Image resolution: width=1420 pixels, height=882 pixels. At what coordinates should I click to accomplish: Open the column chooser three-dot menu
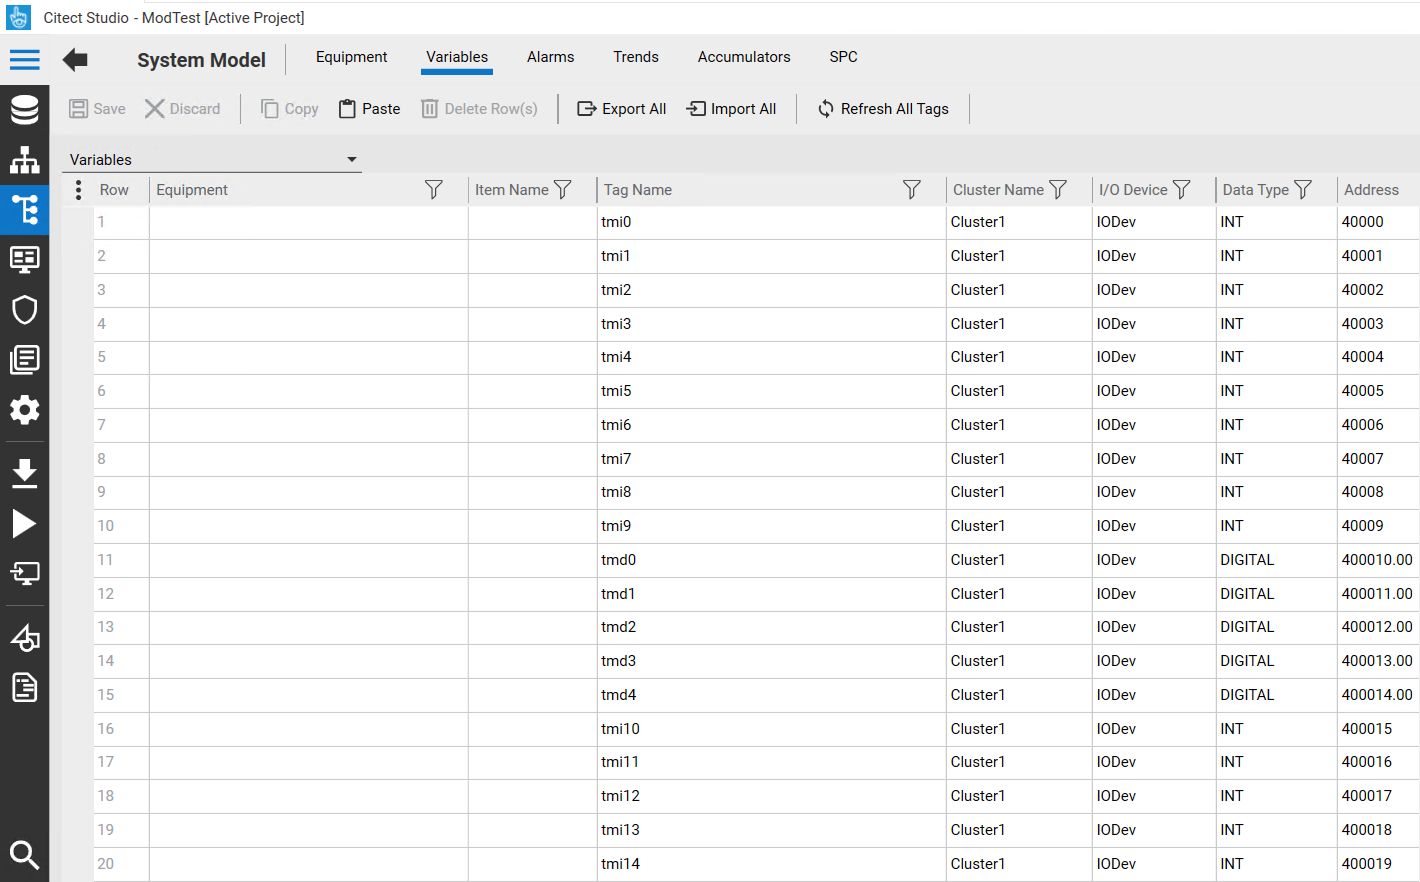click(78, 190)
